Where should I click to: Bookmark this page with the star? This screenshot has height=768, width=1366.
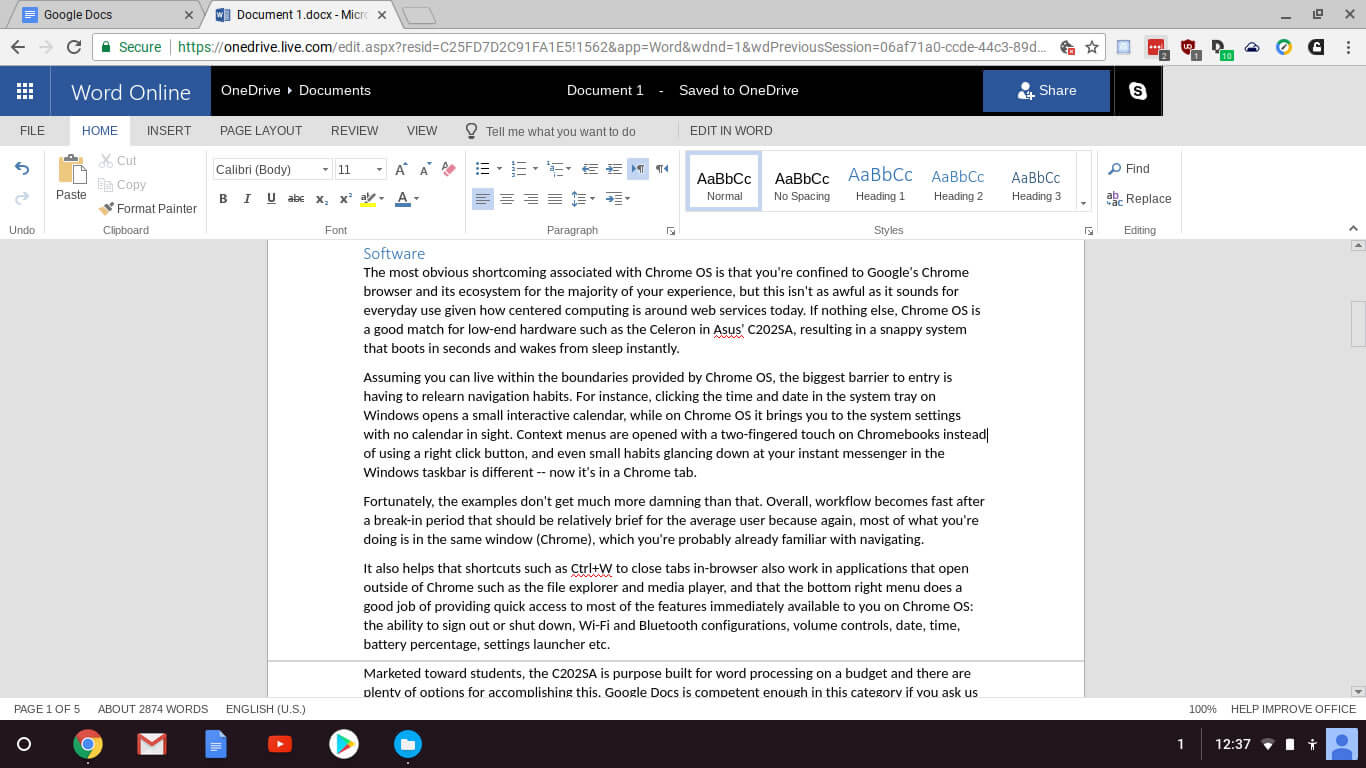[x=1092, y=47]
